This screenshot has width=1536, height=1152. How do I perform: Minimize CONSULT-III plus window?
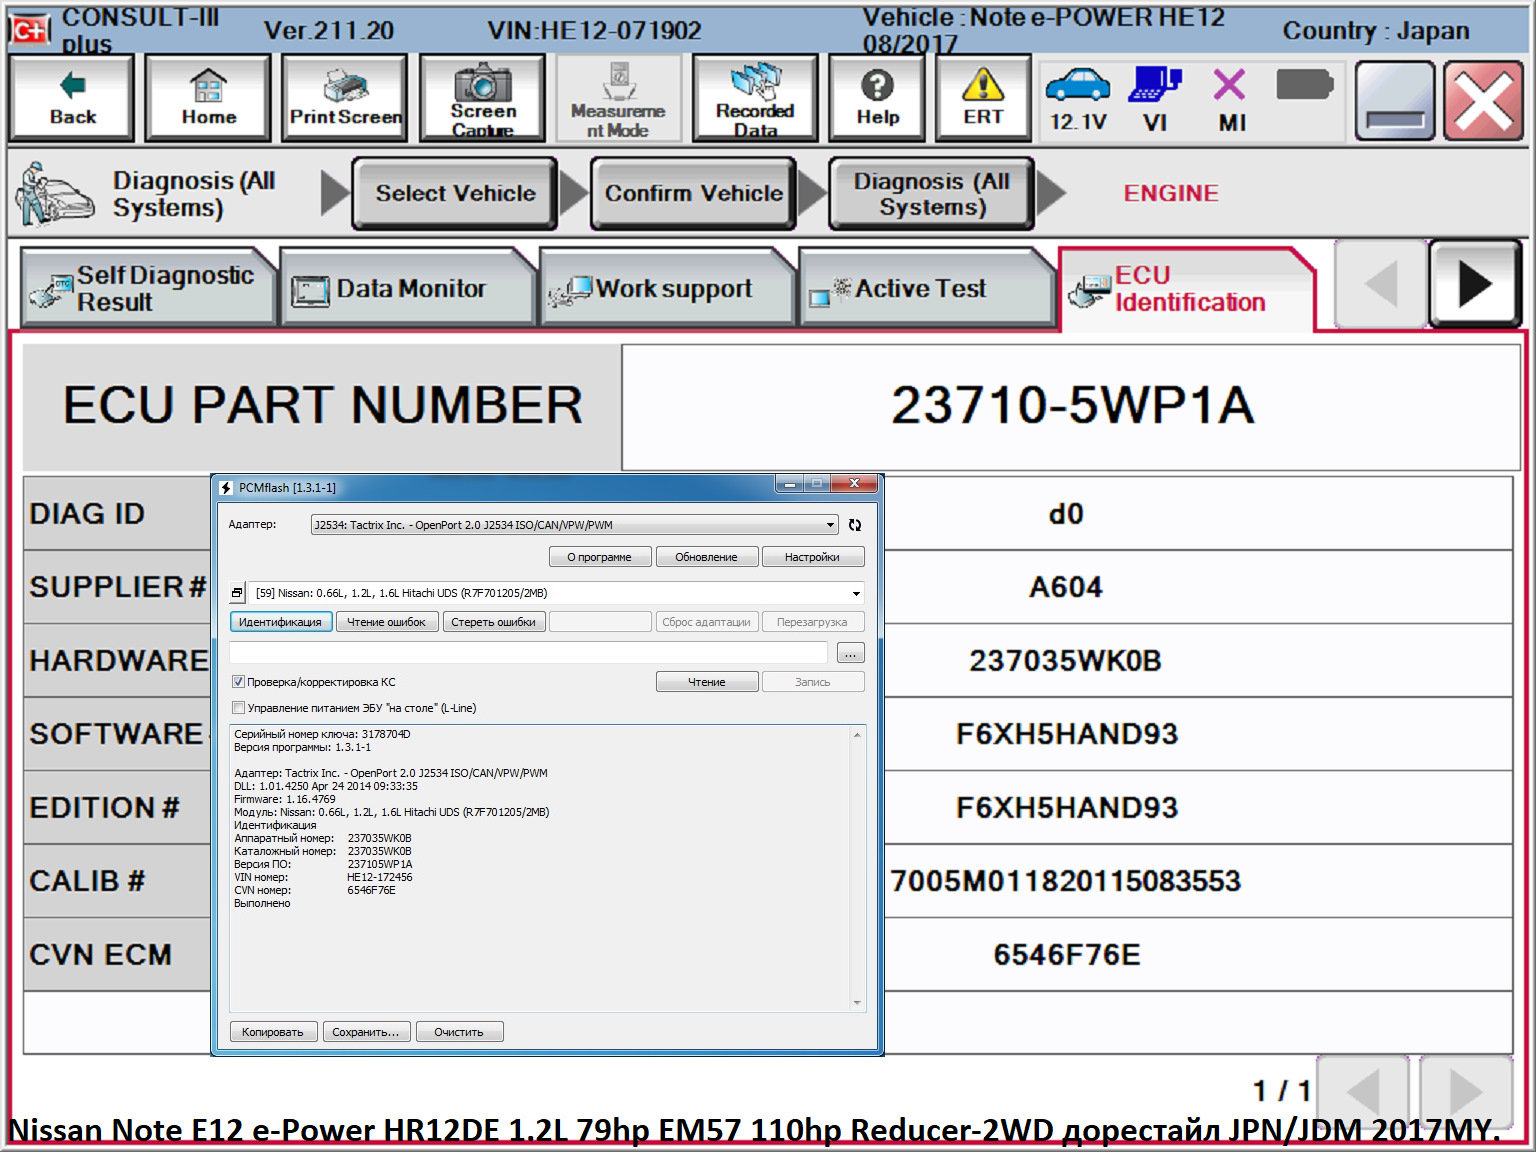point(1395,100)
